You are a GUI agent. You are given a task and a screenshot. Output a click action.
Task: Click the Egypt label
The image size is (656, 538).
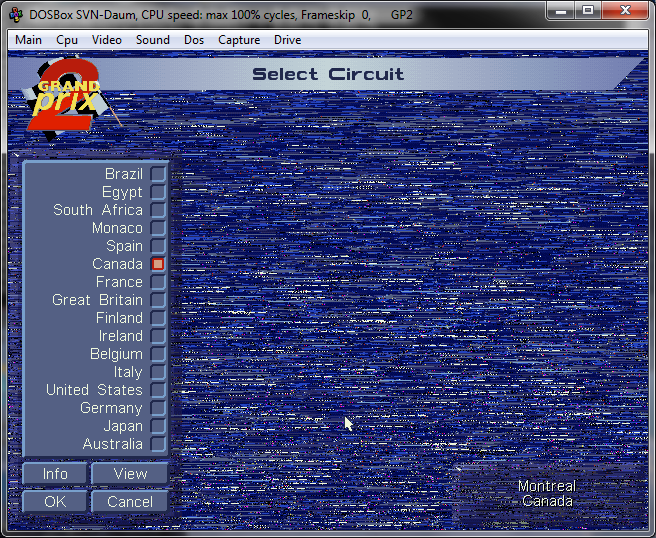122,192
